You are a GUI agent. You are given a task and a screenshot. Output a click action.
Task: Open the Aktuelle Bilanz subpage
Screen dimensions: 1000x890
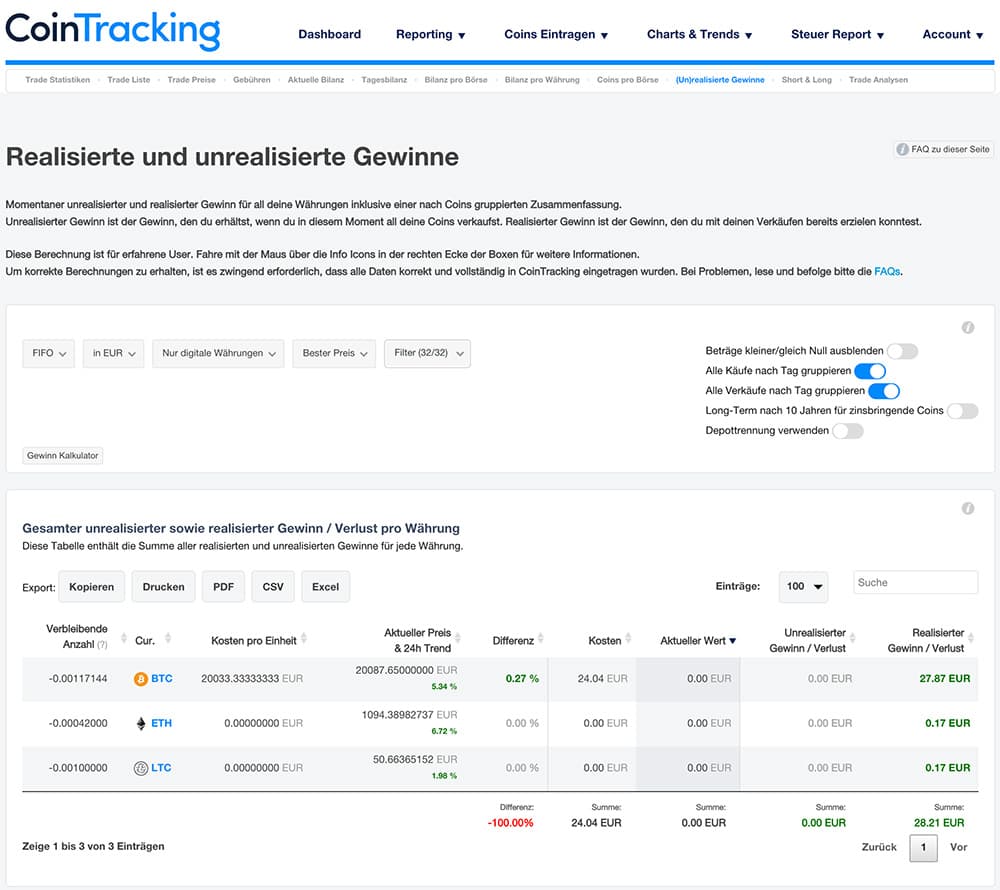click(316, 80)
